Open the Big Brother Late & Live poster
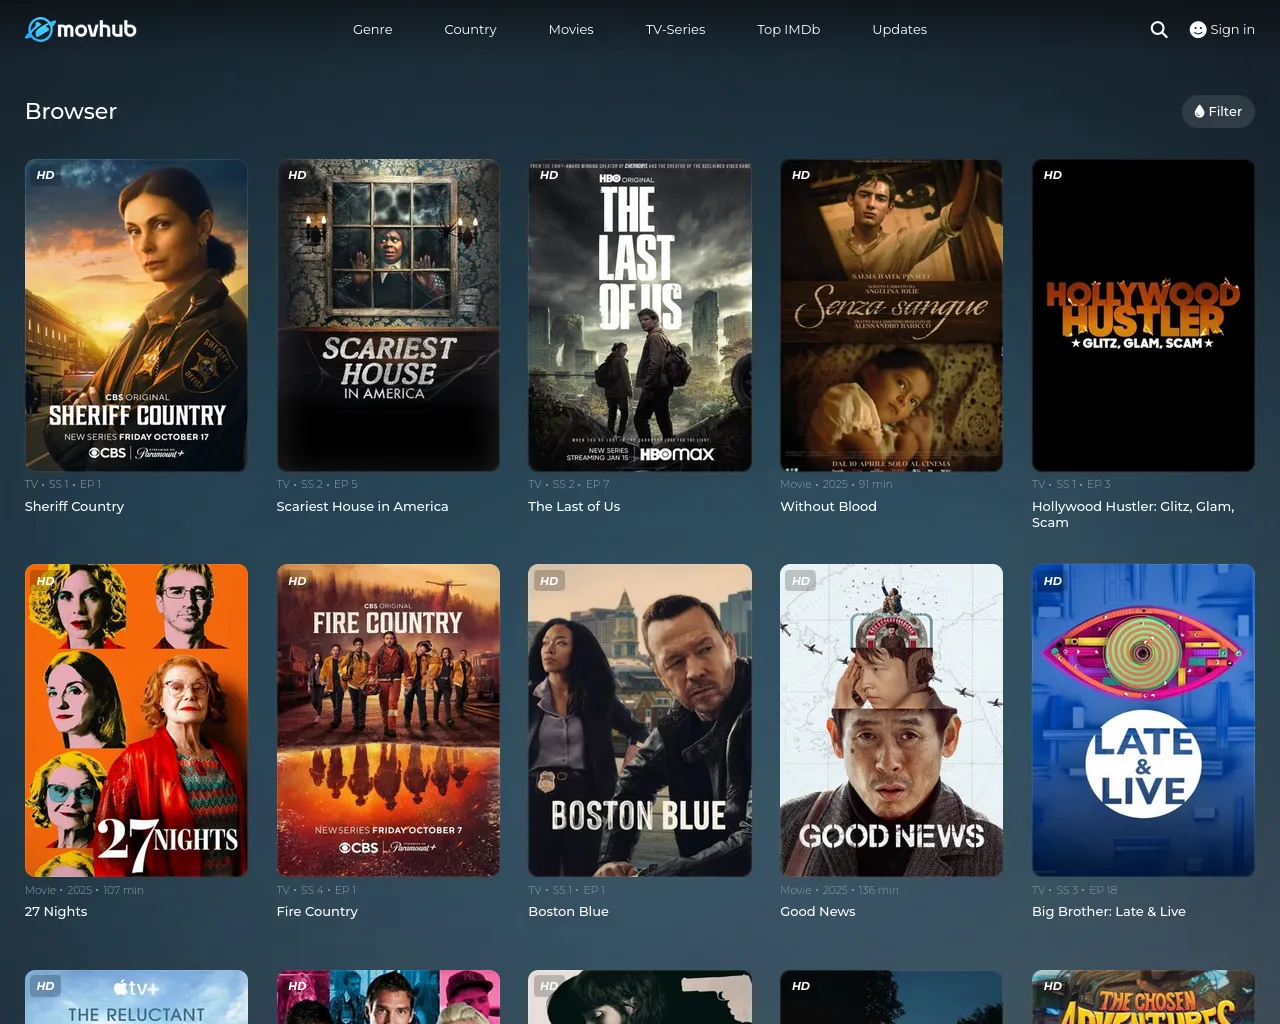Viewport: 1280px width, 1024px height. 1143,720
